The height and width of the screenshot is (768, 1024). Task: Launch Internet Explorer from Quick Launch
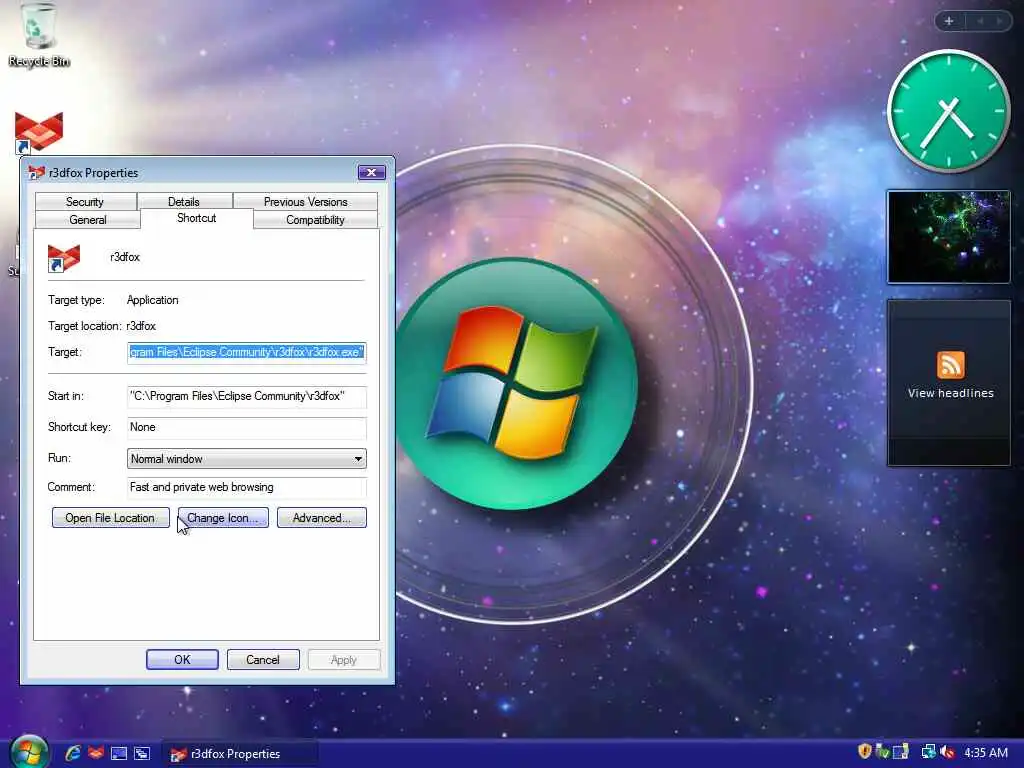pyautogui.click(x=72, y=753)
